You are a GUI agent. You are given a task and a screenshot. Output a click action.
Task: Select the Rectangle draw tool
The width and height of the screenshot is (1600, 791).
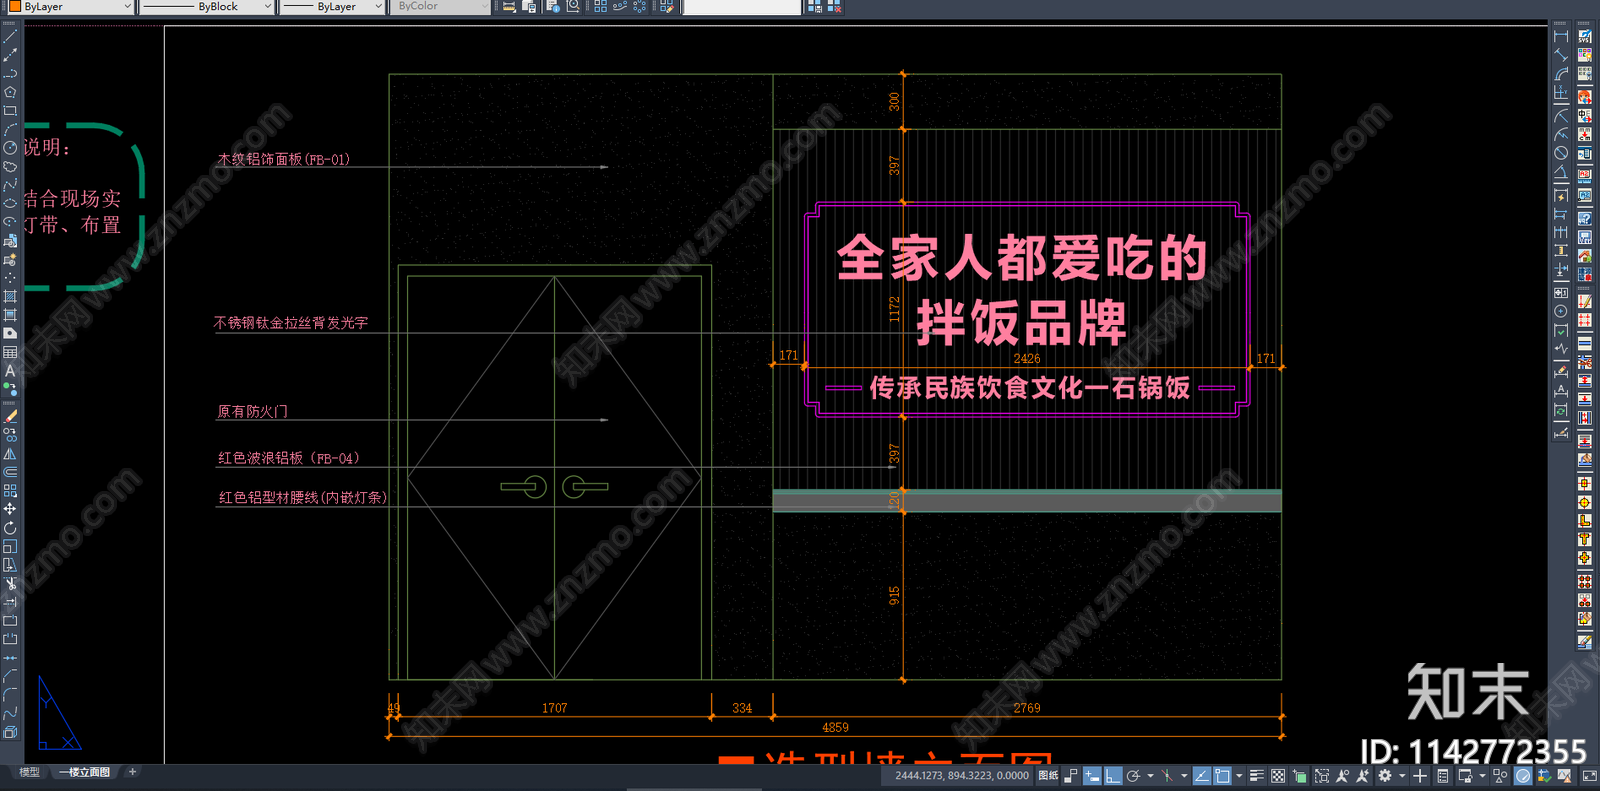click(10, 110)
